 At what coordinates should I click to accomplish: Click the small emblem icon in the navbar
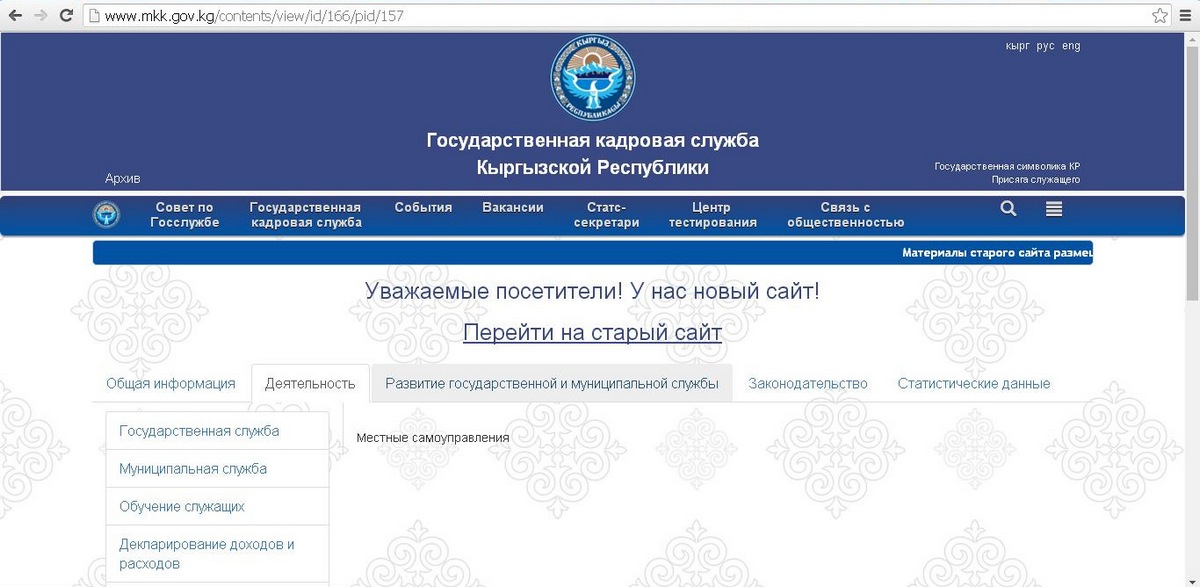point(106,215)
